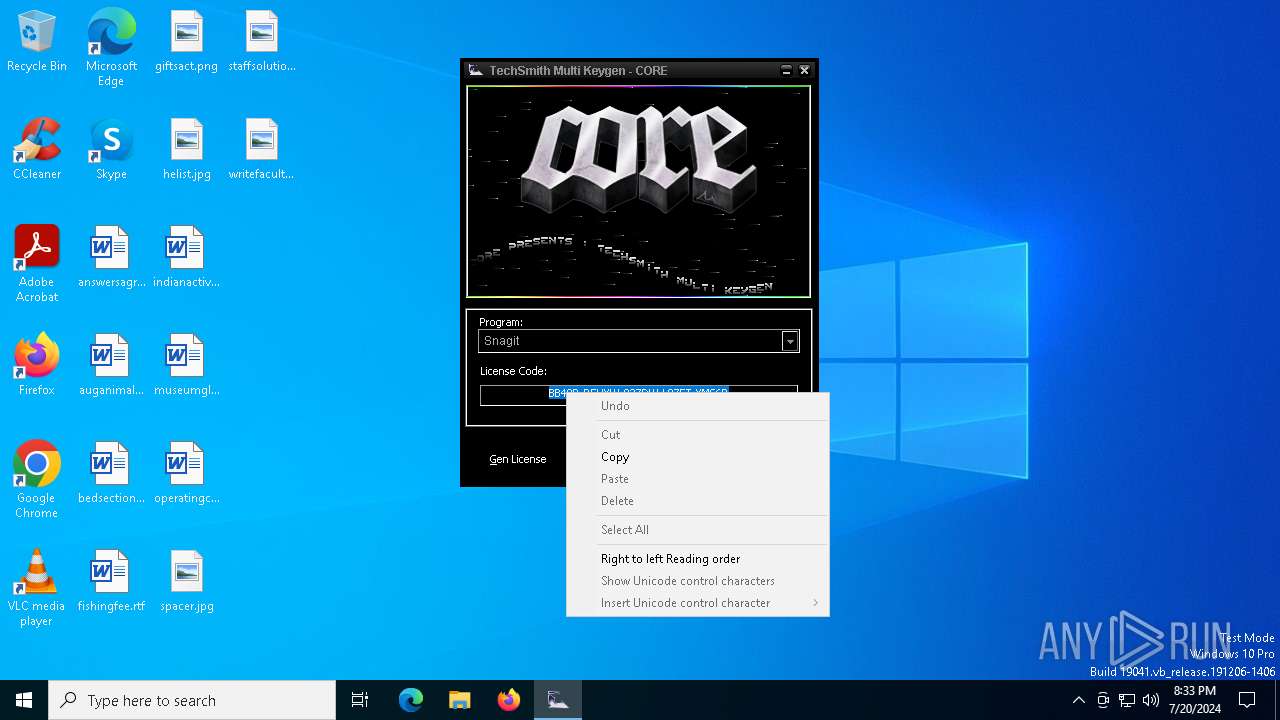Expand Insert Unicode control character submenu
The image size is (1280, 720).
pyautogui.click(x=697, y=603)
